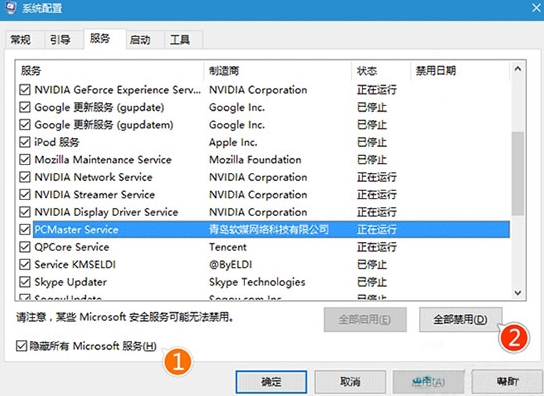Click the 全部禁用(D) button

460,319
